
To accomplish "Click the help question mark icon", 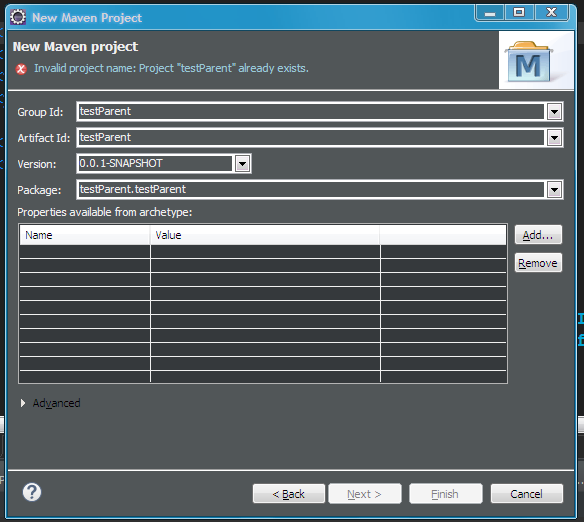I will click(x=32, y=492).
